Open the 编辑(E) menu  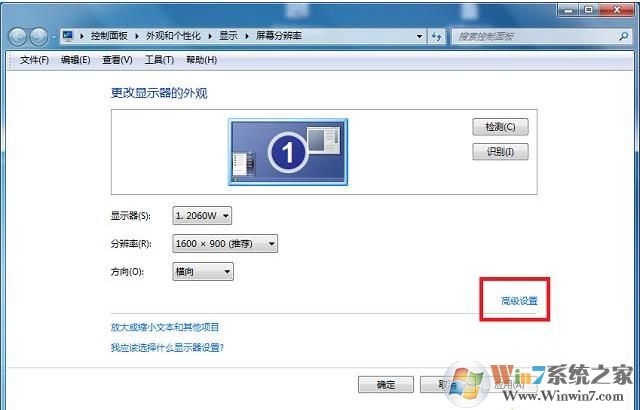pos(75,60)
